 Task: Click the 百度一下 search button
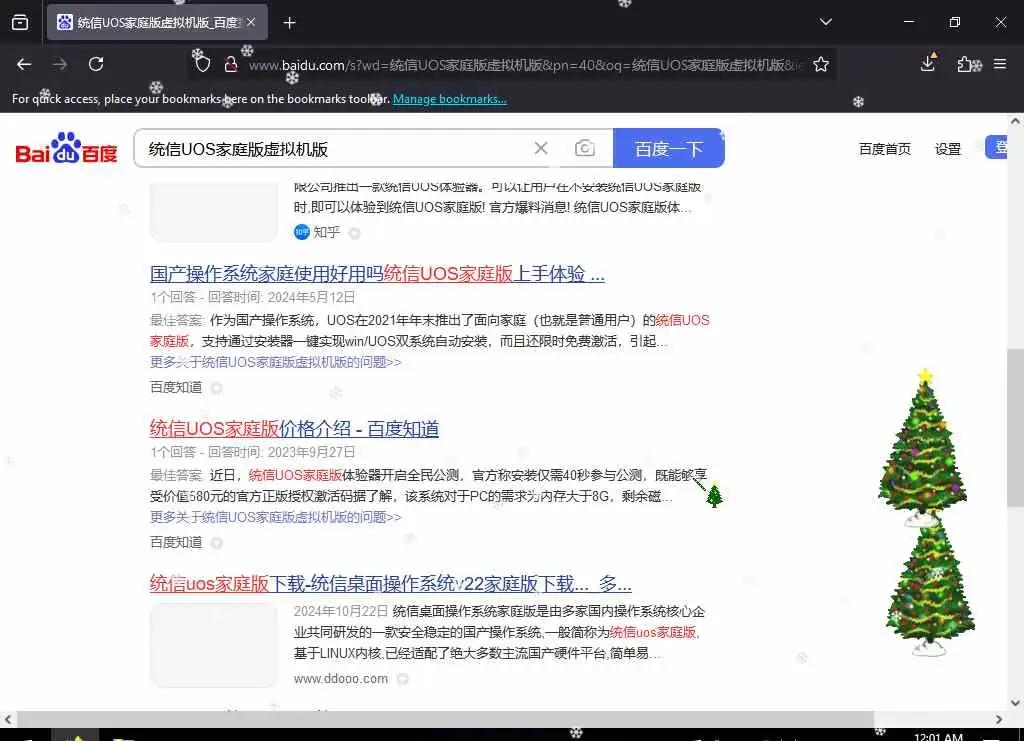[x=669, y=148]
